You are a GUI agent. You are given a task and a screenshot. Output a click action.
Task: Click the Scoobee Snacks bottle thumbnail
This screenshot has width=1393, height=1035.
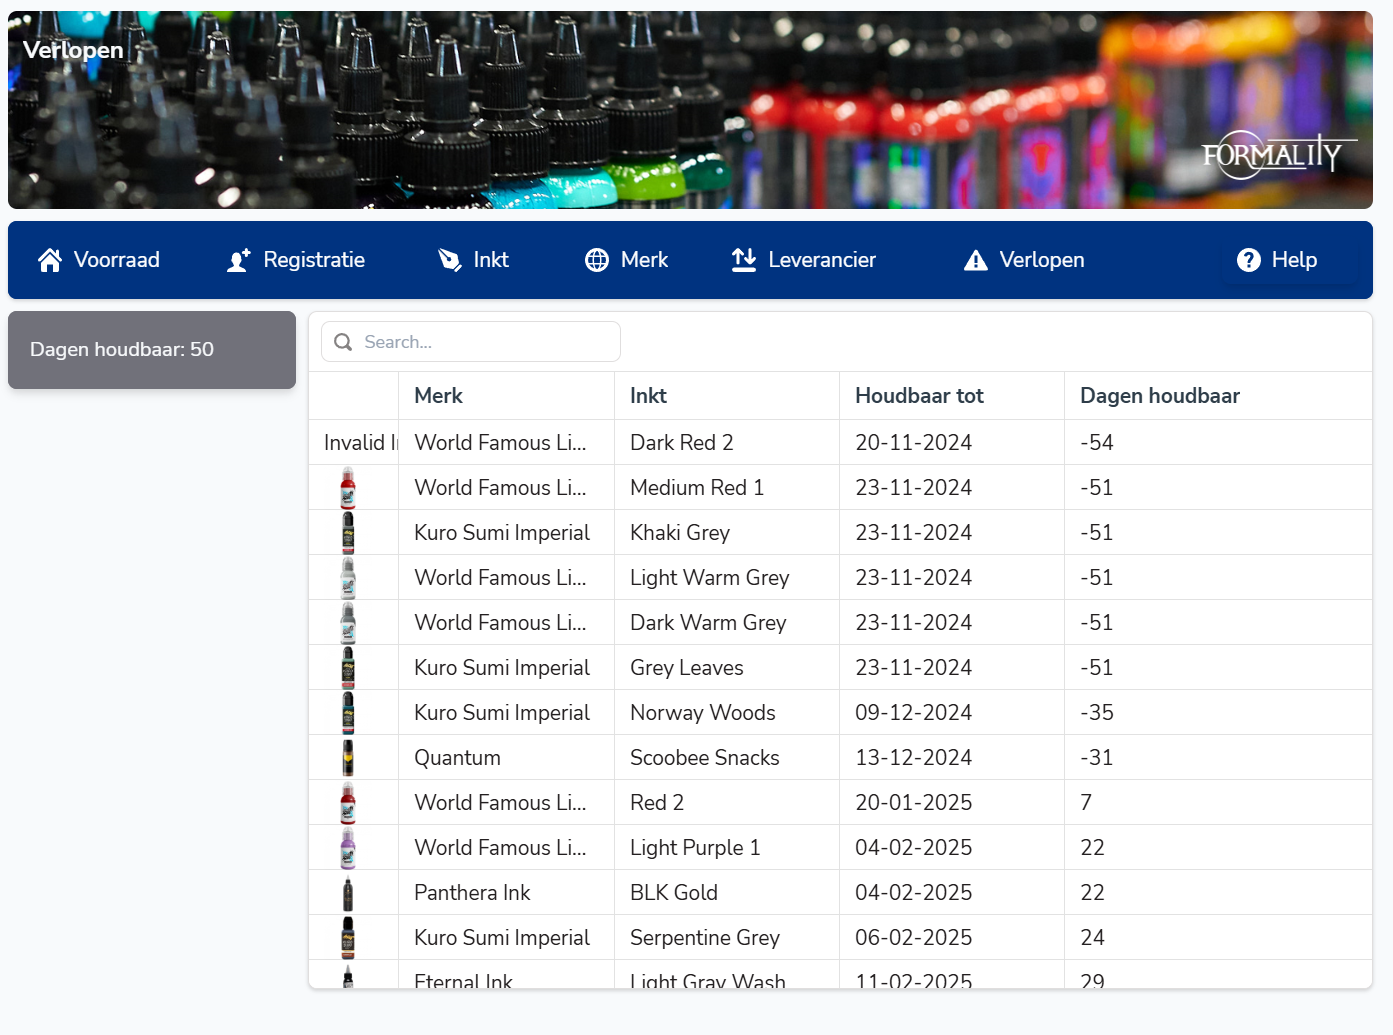coord(348,758)
